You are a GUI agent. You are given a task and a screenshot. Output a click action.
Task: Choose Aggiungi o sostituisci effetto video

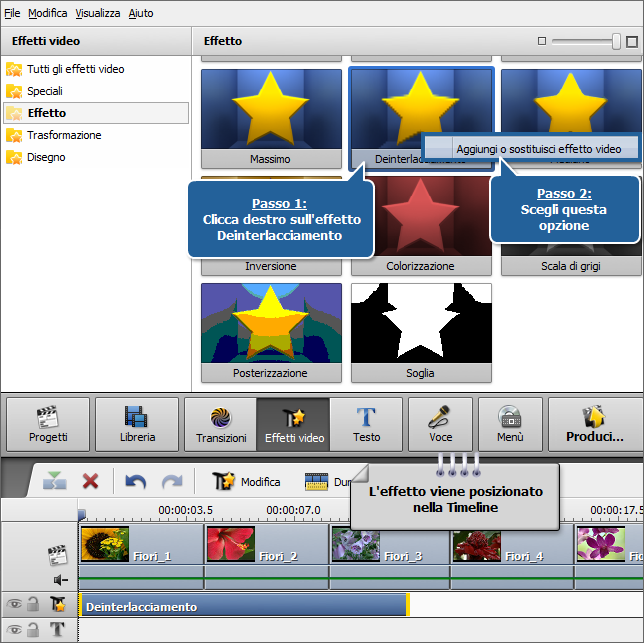(538, 149)
